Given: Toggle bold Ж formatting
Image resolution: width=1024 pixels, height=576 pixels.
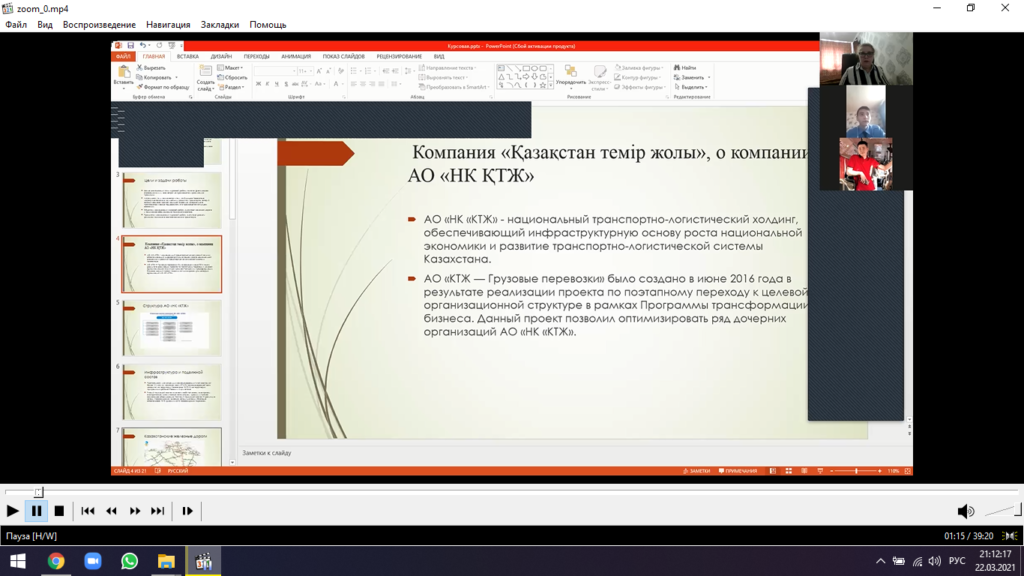Looking at the screenshot, I should (x=258, y=84).
